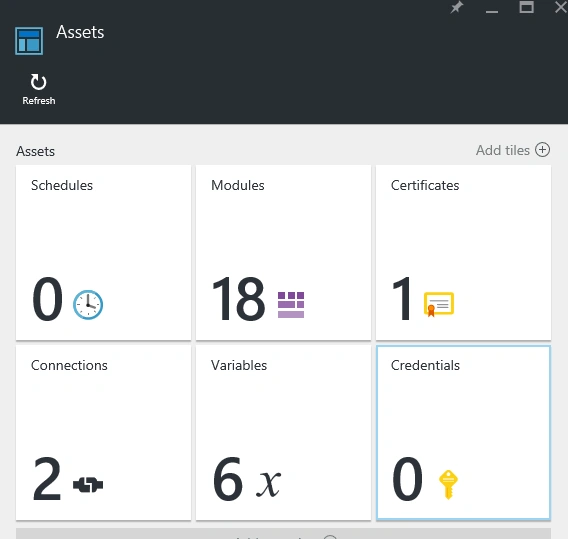Screen dimensions: 568x539
Task: Open the Schedules tile title
Action: pos(62,185)
